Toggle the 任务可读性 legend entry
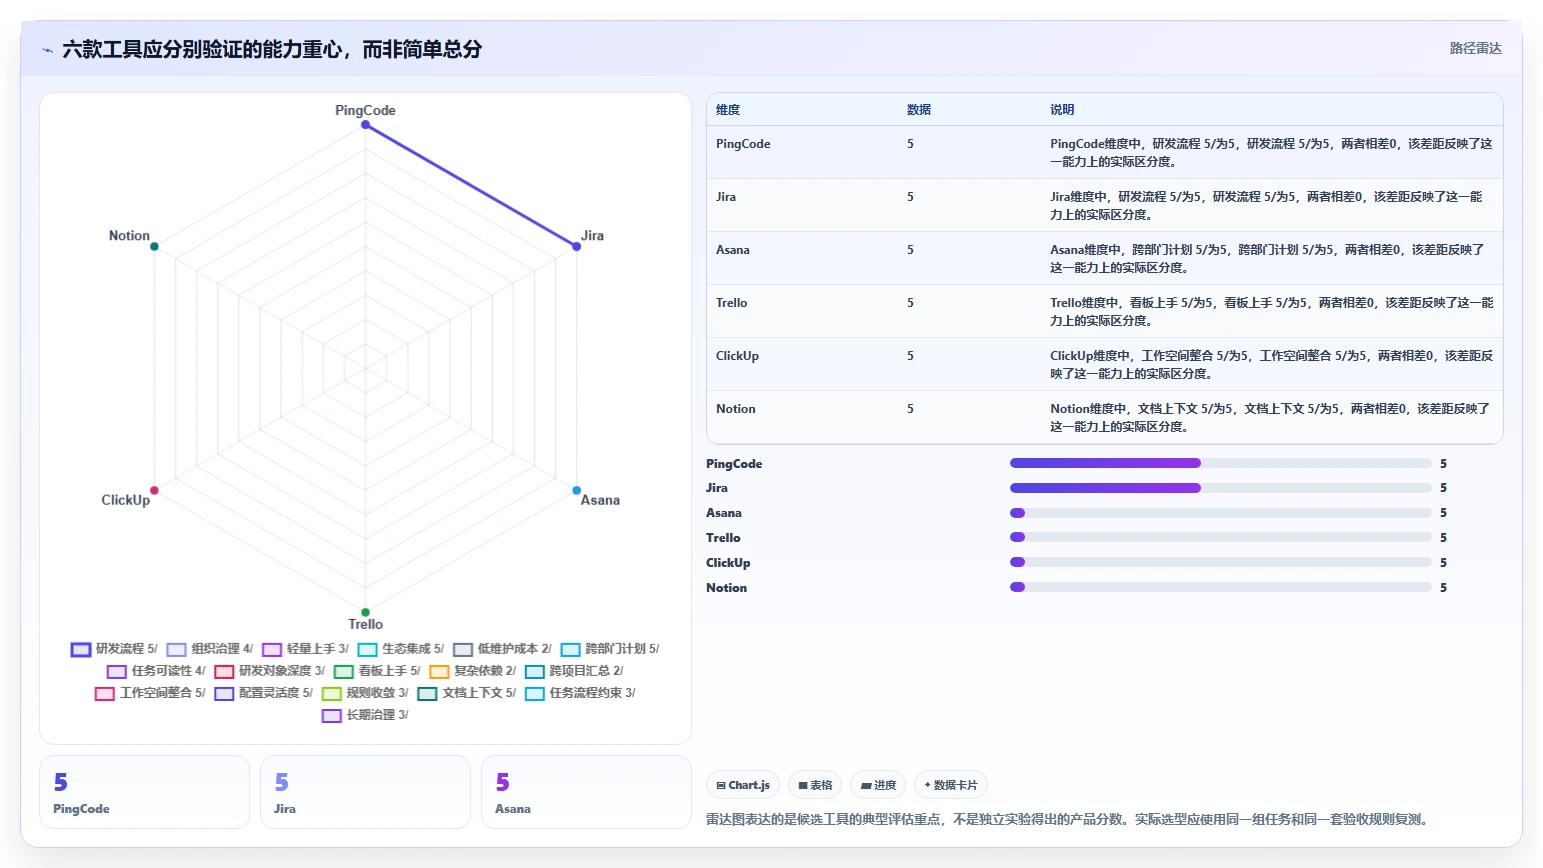 pyautogui.click(x=156, y=671)
